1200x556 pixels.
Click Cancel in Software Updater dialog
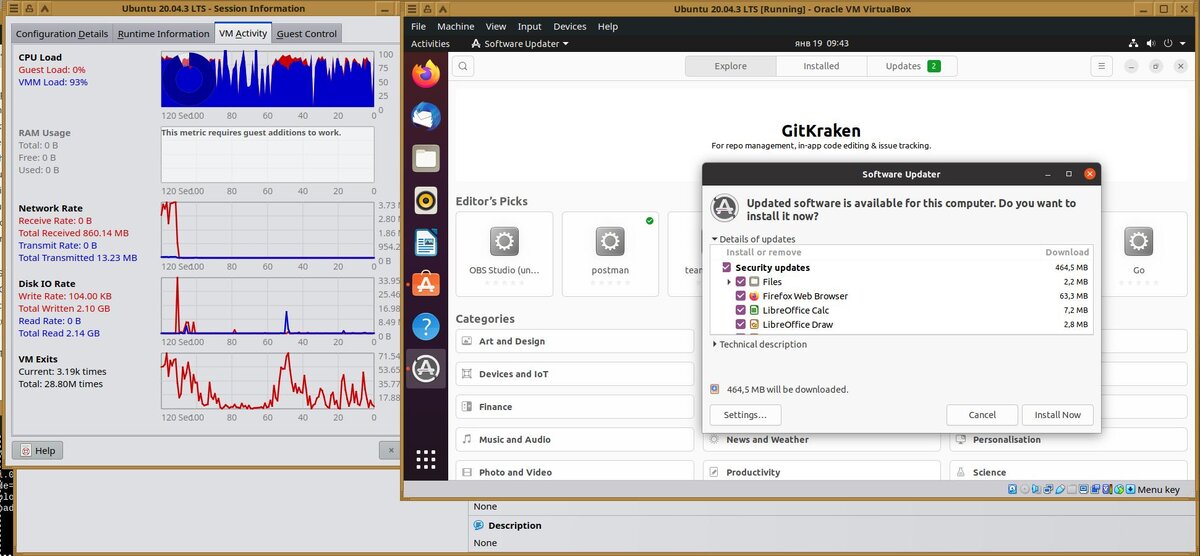point(982,415)
